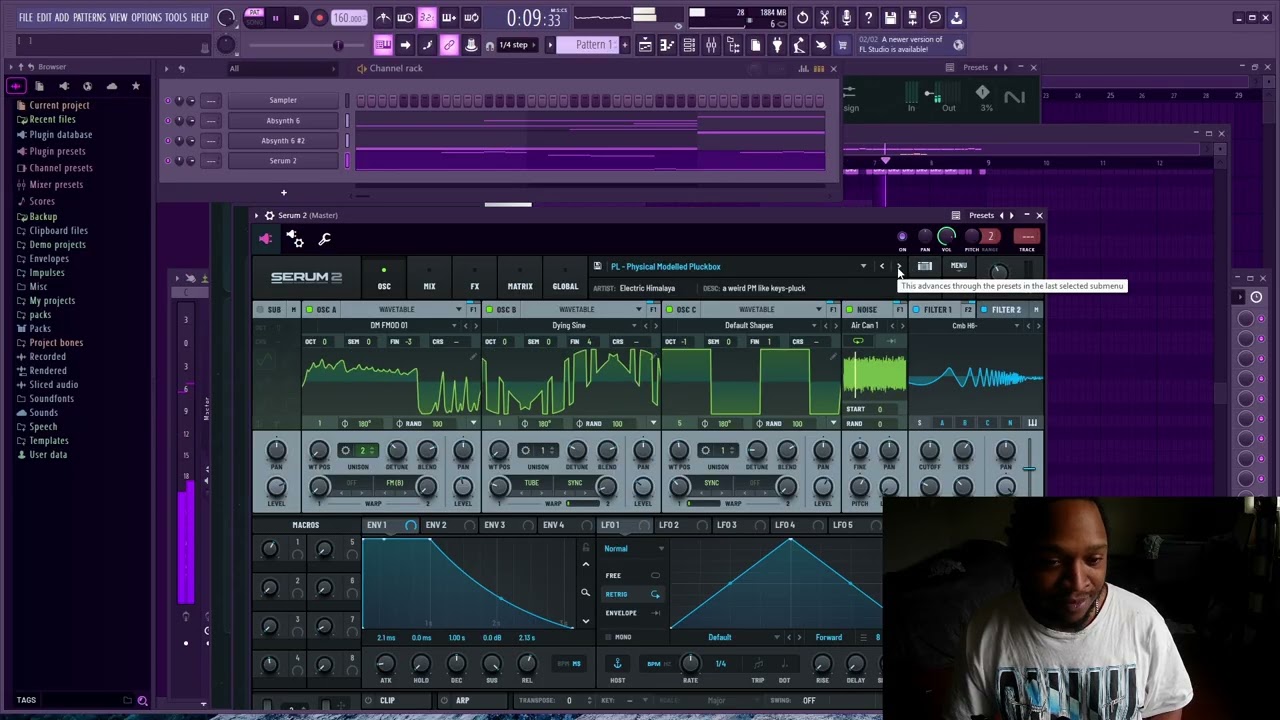Click the tempo 160 field
Screen dimensions: 1280x720
pos(348,18)
